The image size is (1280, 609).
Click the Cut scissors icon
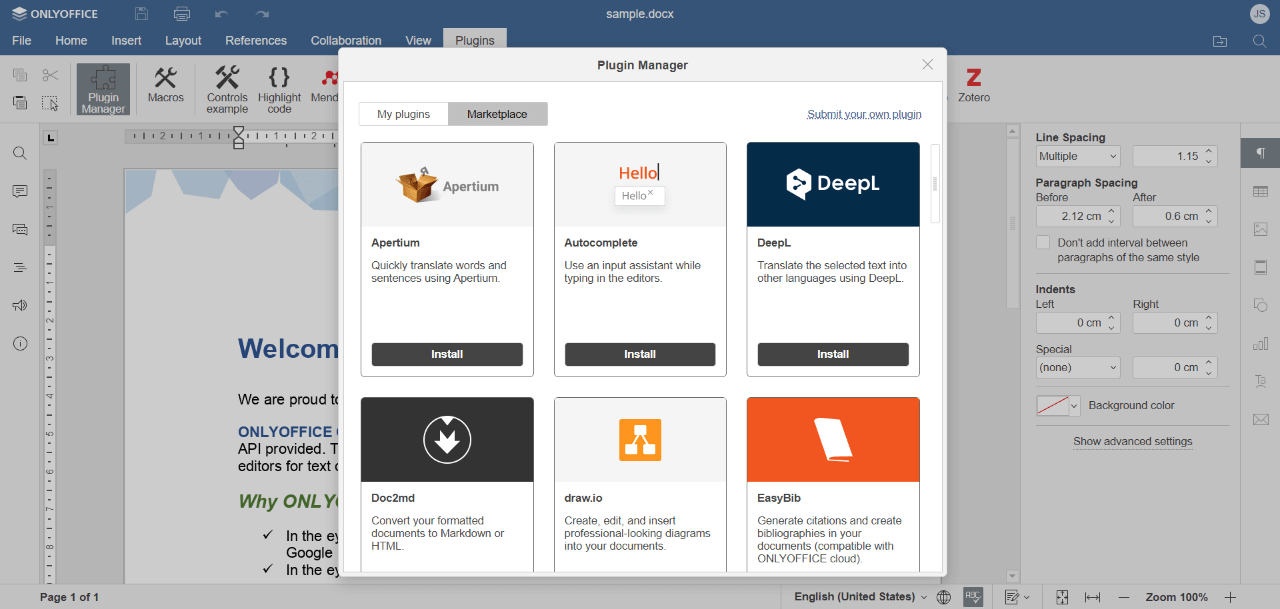(51, 75)
